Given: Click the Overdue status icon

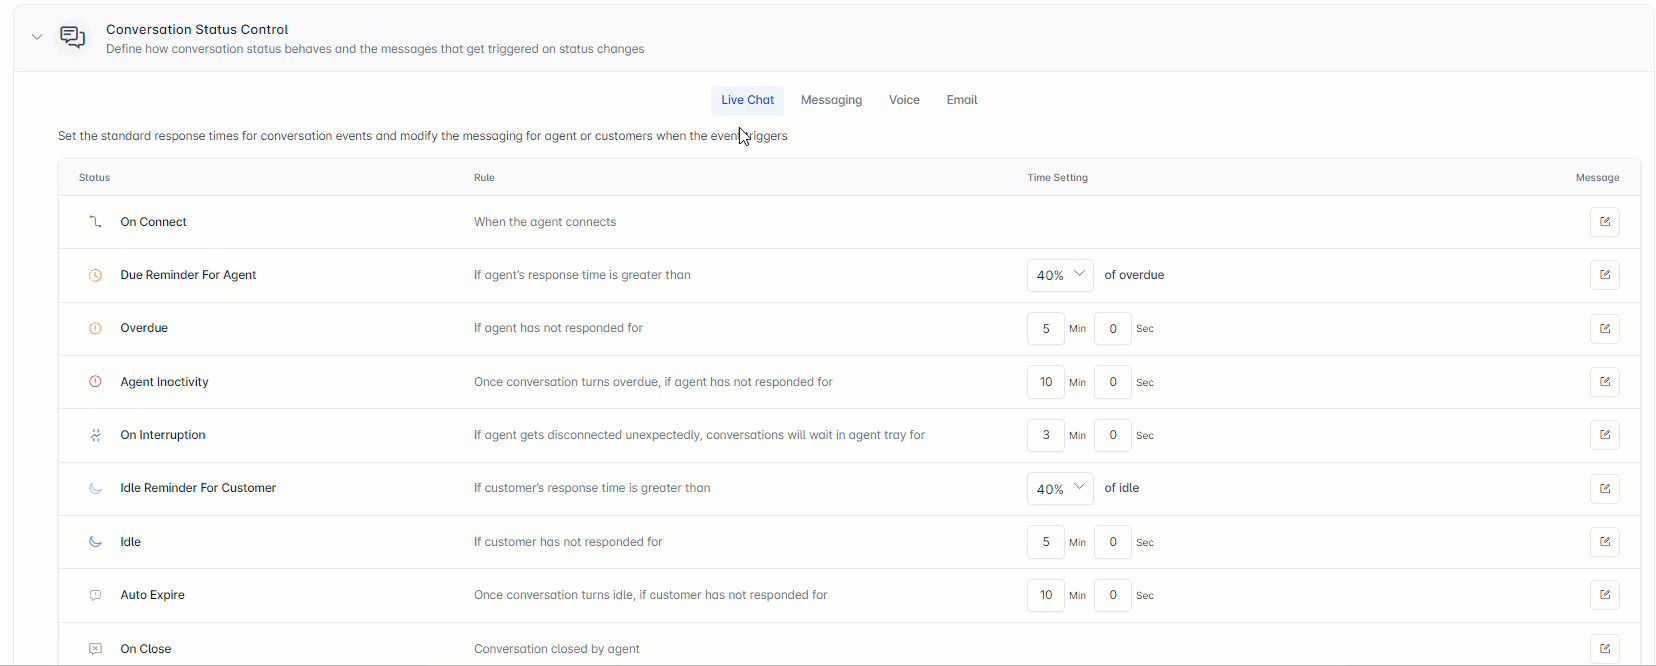Looking at the screenshot, I should (x=95, y=328).
